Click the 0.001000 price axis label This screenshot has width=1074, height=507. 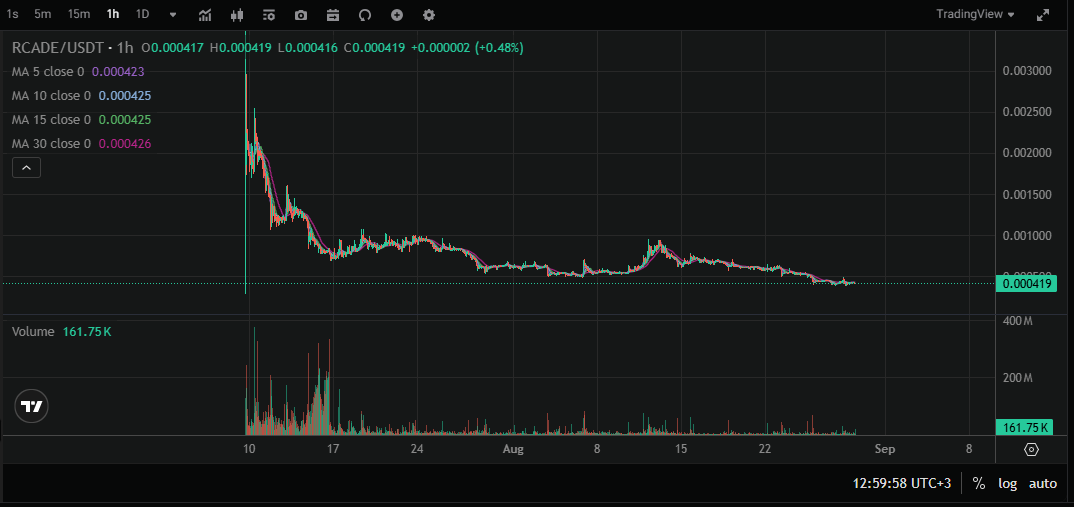tap(1027, 236)
